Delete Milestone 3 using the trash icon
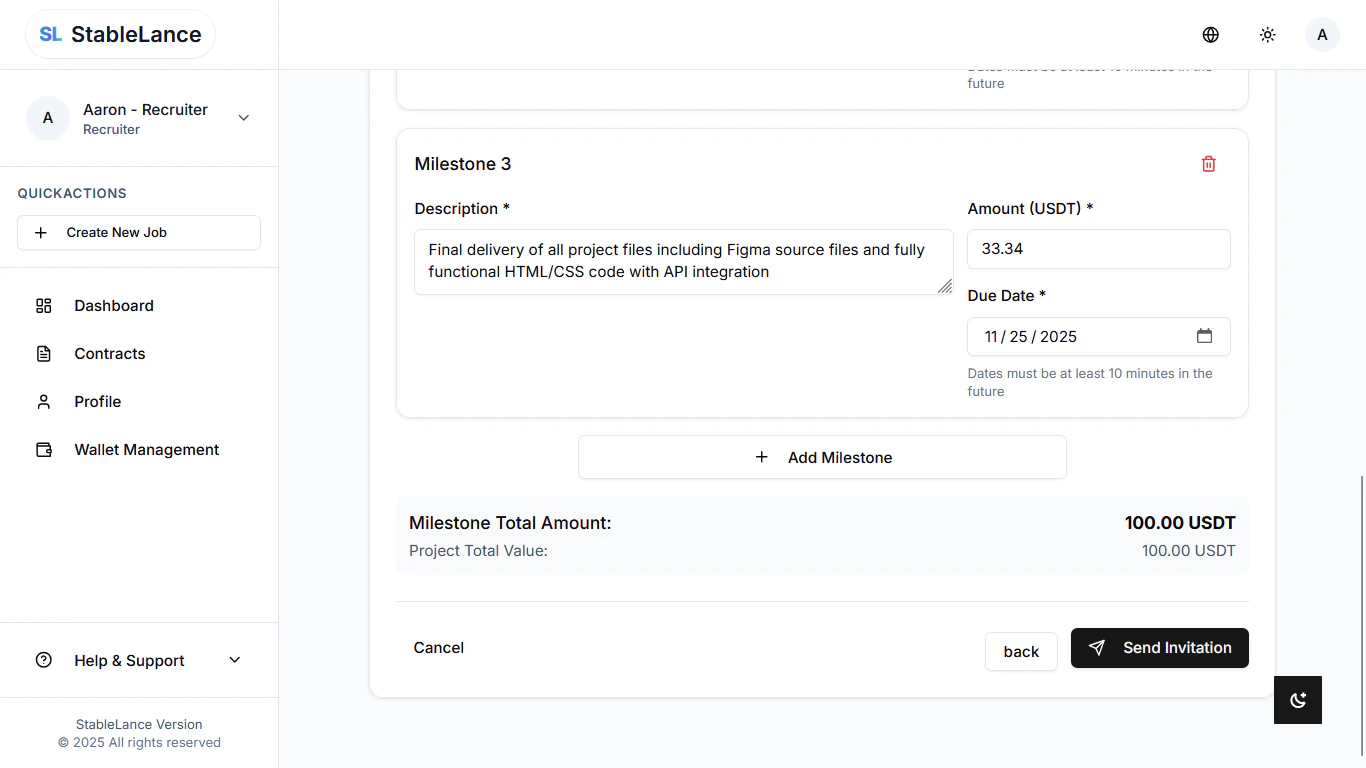Screen dimensions: 1366x768 point(1208,163)
